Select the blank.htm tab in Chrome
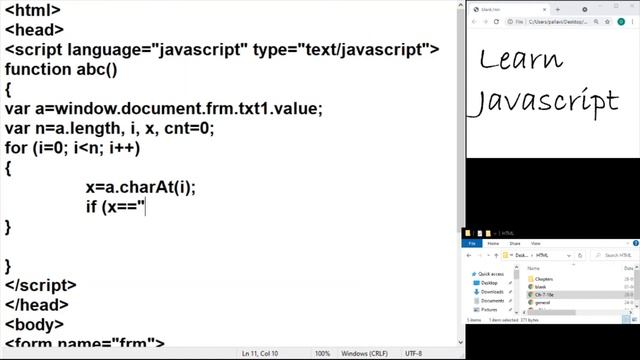Screen dimensions: 640x360 point(509,9)
